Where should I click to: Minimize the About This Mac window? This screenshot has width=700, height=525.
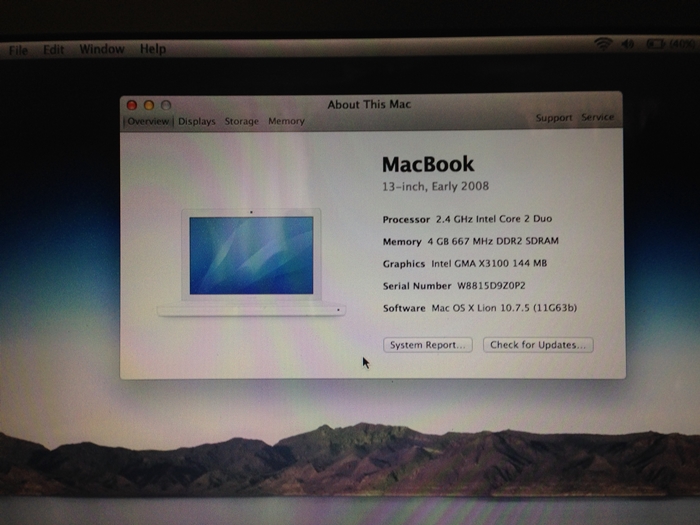(149, 105)
